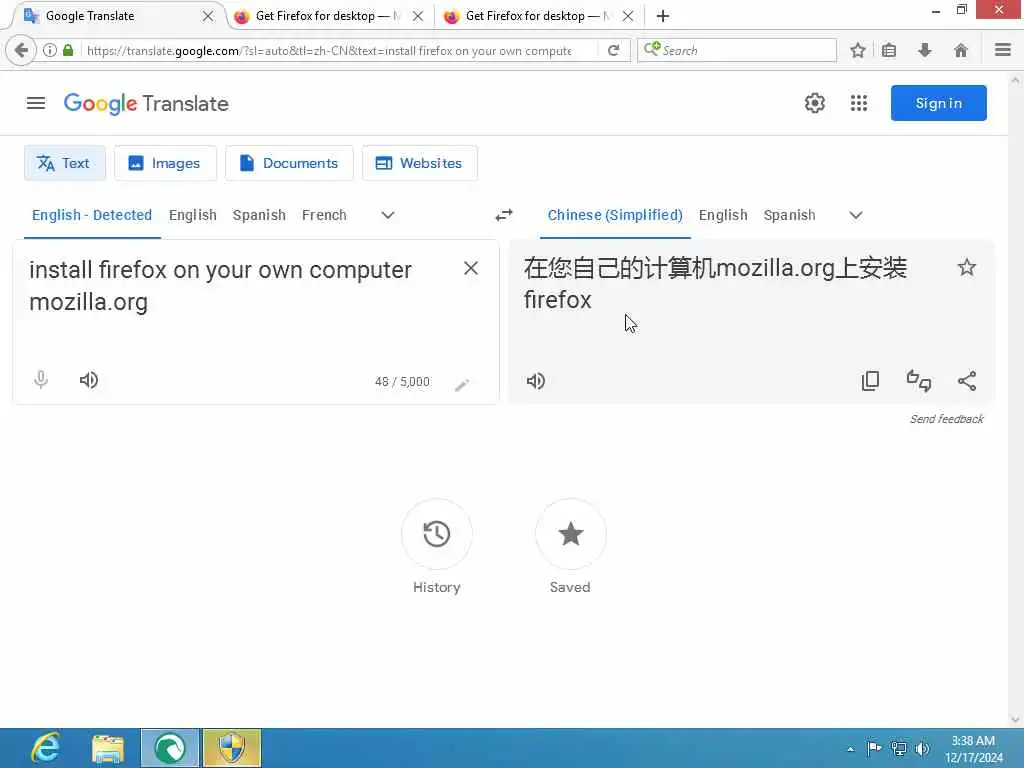
Task: Clear the source text
Action: [x=471, y=268]
